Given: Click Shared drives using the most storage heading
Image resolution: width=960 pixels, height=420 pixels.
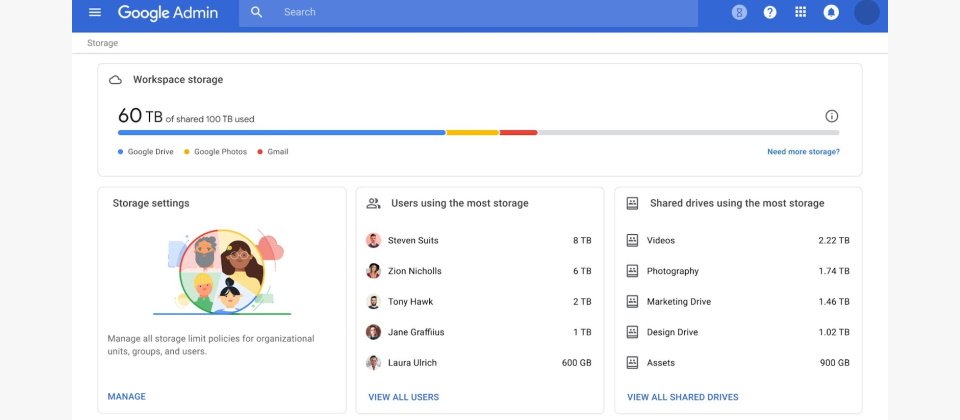Looking at the screenshot, I should pyautogui.click(x=737, y=203).
